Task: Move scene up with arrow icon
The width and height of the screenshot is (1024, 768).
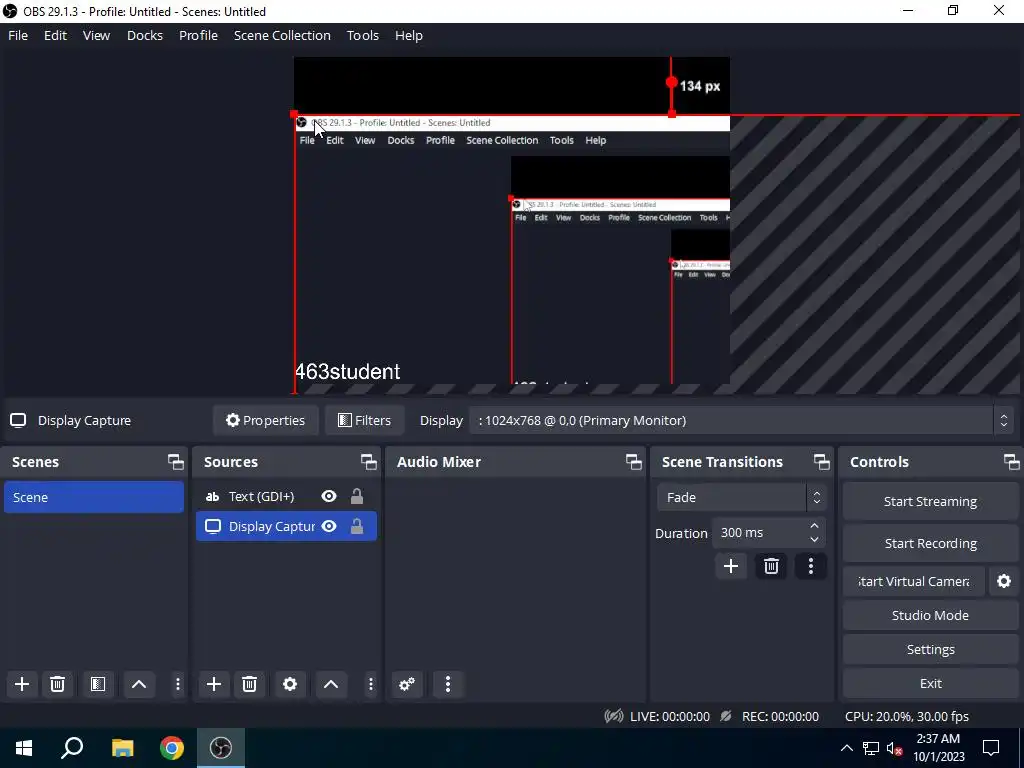Action: point(139,684)
